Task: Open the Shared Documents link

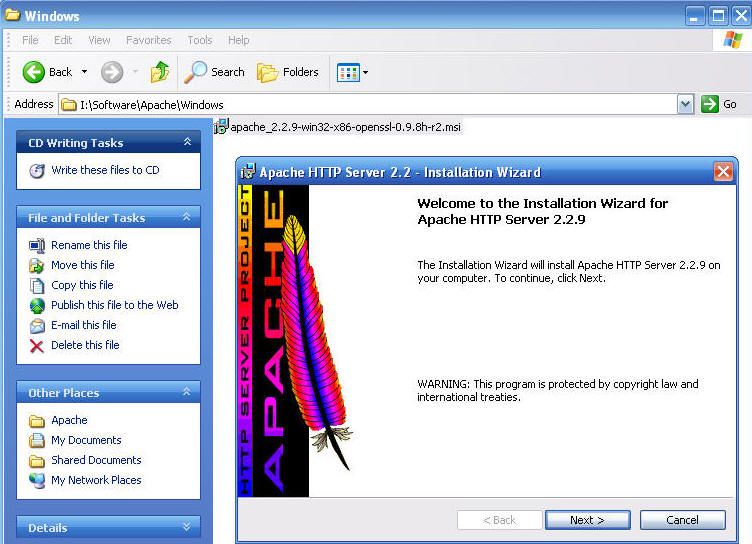Action: pyautogui.click(x=96, y=460)
